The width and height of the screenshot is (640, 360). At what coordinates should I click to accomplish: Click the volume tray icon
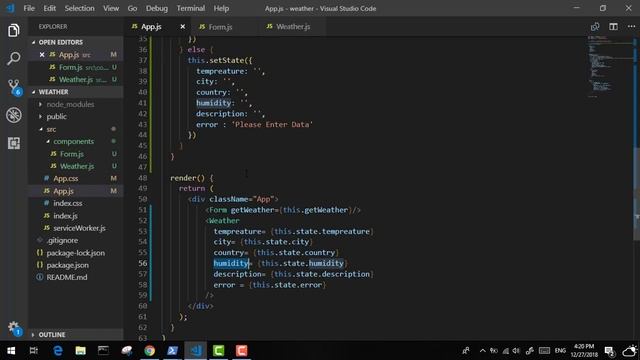point(516,351)
